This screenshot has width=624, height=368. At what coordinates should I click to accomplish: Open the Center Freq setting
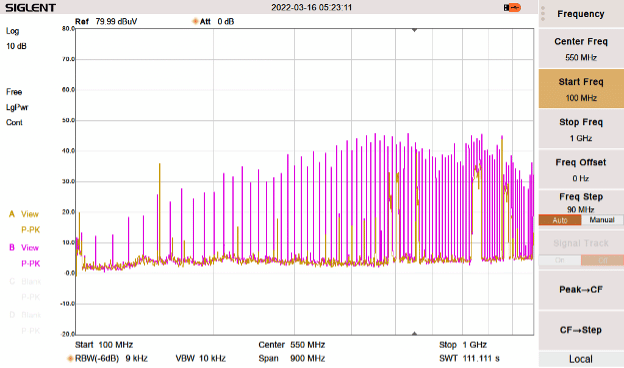click(x=581, y=49)
